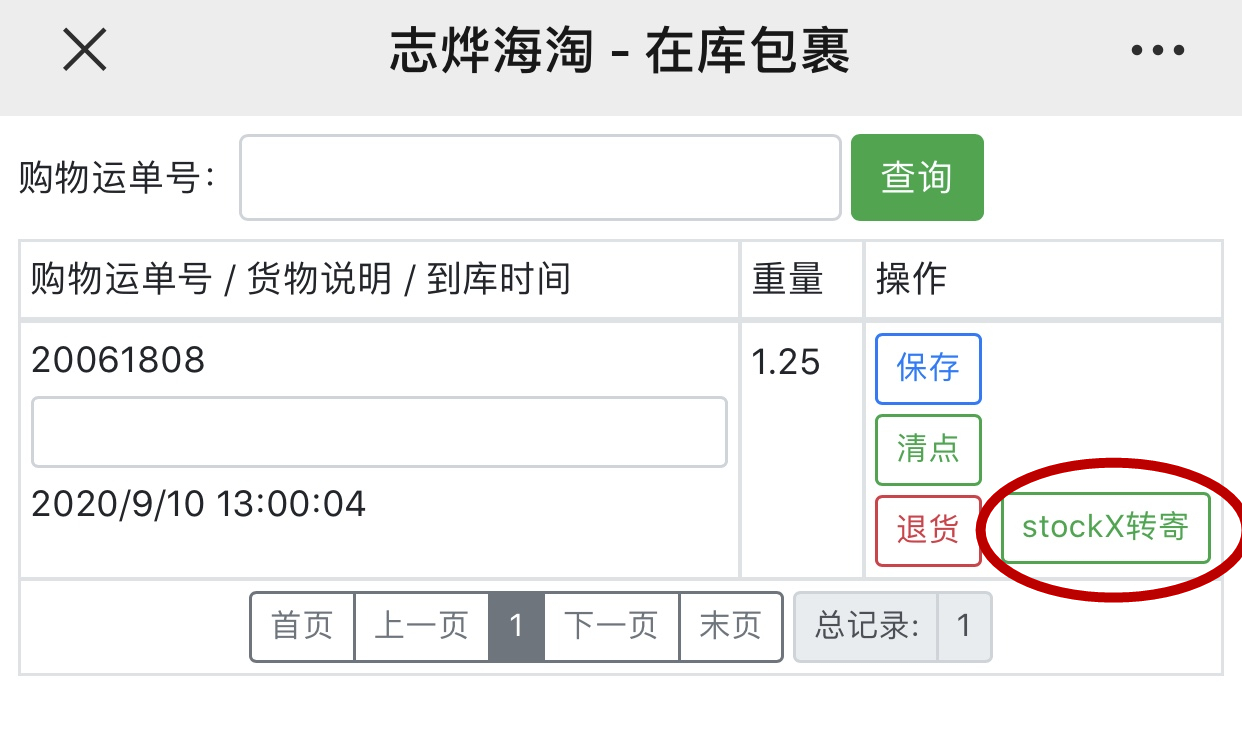Click the 清点 button
This screenshot has height=736, width=1242.
click(928, 449)
